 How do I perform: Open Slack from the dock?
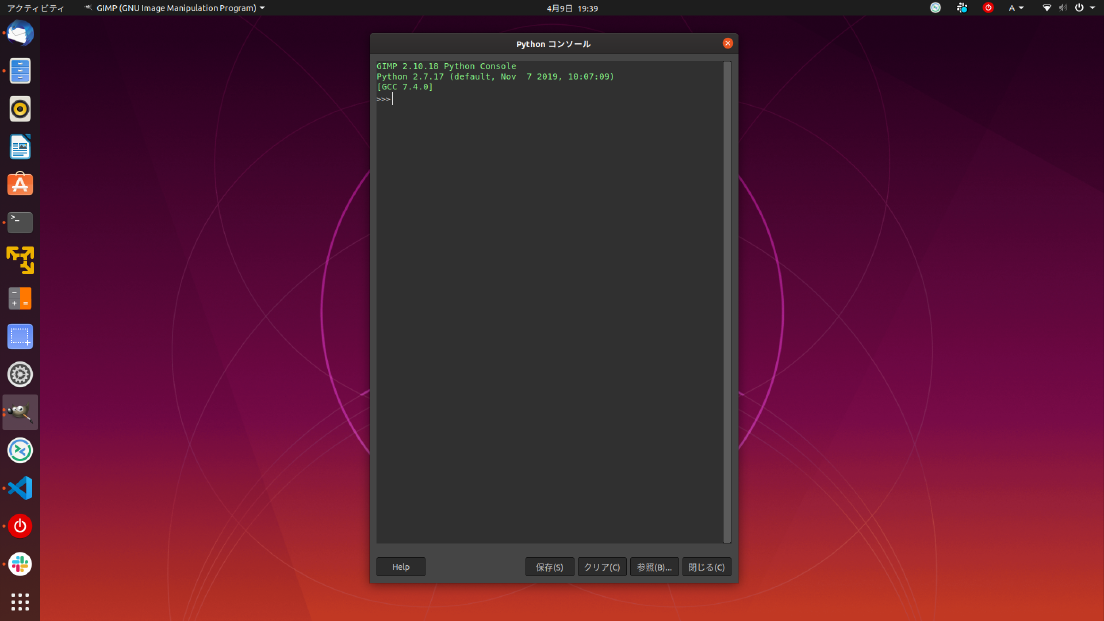tap(20, 564)
